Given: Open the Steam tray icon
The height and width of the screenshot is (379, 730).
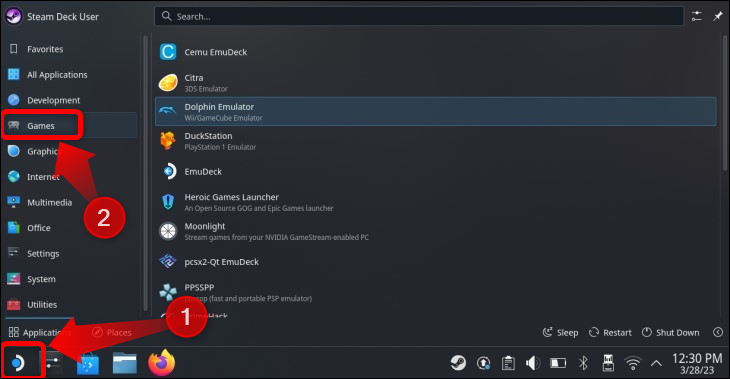Looking at the screenshot, I should 458,362.
